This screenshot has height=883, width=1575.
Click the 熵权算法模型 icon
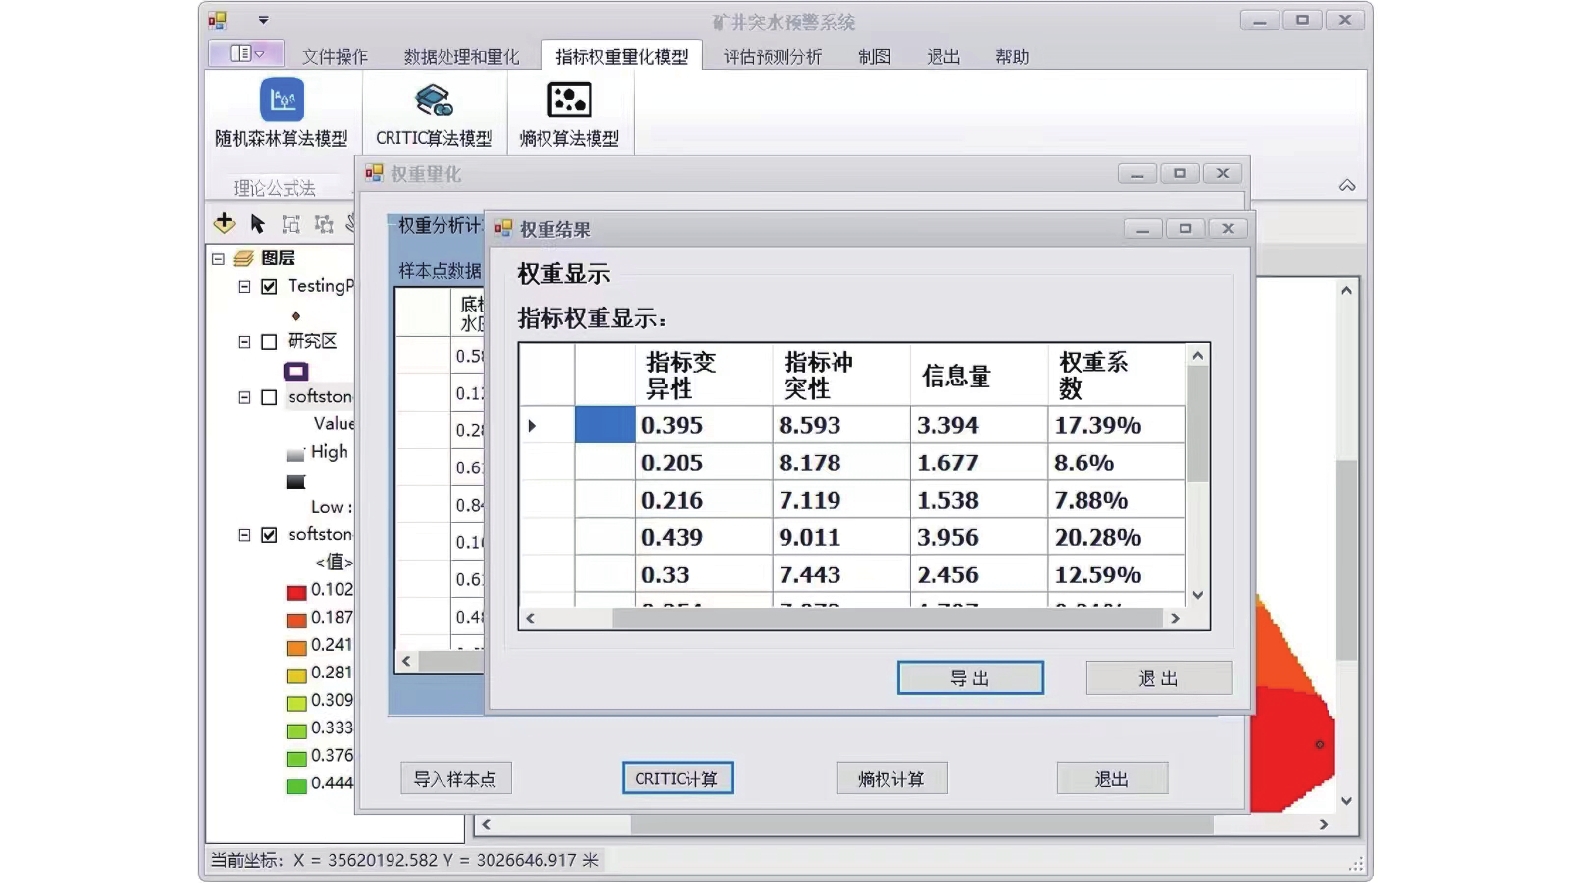[569, 100]
